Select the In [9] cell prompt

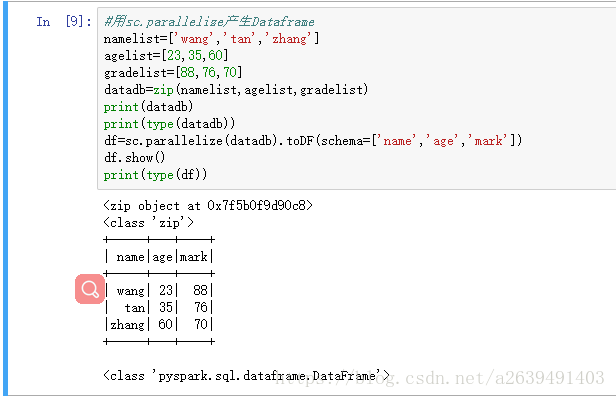click(x=64, y=21)
